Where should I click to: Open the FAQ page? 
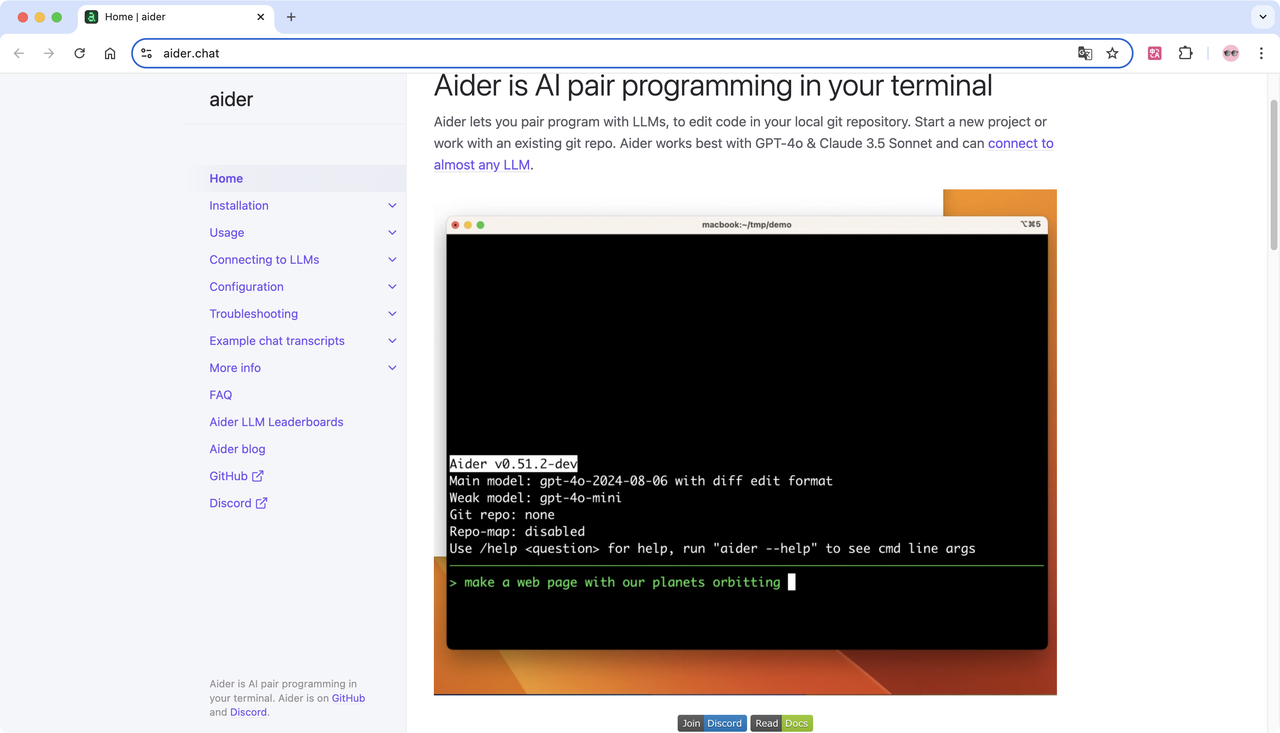point(221,394)
